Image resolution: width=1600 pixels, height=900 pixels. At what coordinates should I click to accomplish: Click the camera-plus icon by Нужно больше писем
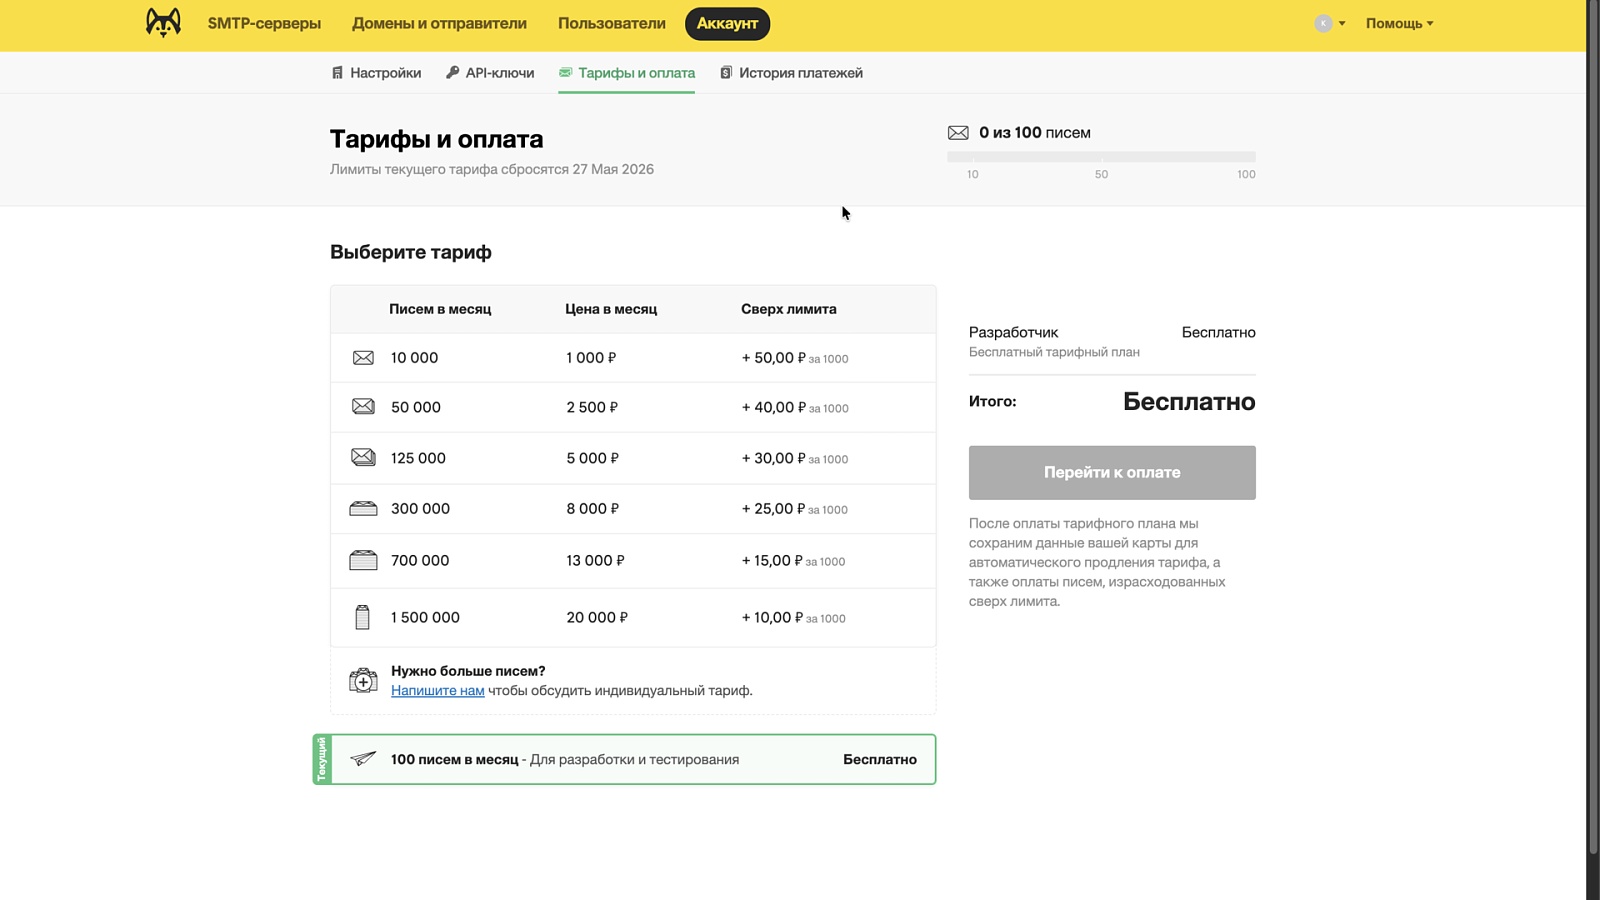(x=363, y=680)
